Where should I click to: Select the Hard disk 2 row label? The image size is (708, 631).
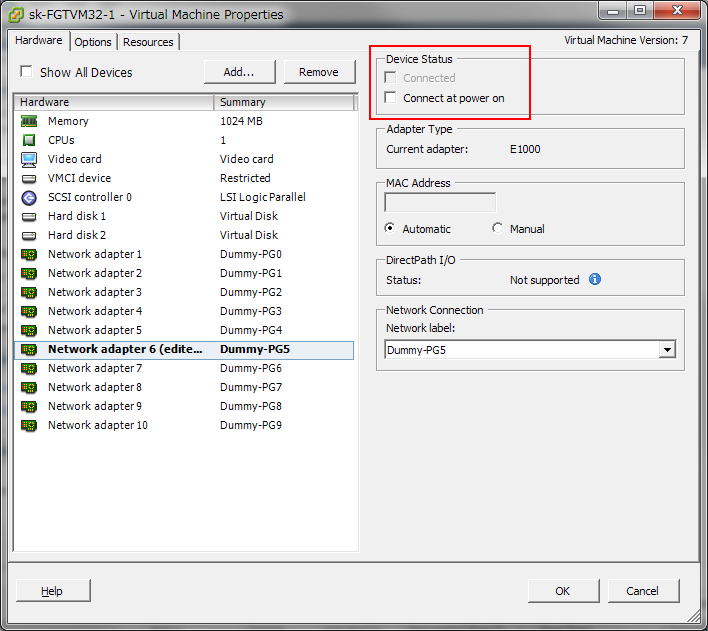point(77,235)
